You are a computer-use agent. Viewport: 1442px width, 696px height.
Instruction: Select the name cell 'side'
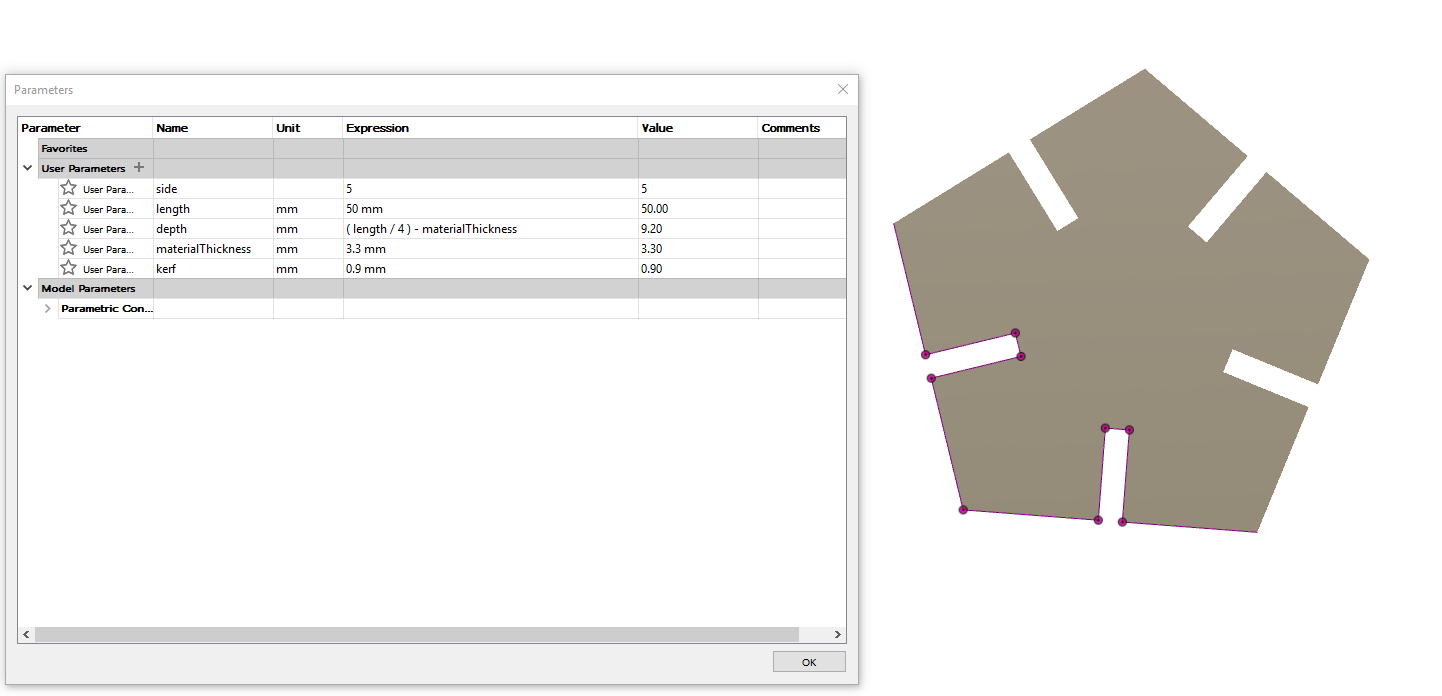tap(213, 188)
